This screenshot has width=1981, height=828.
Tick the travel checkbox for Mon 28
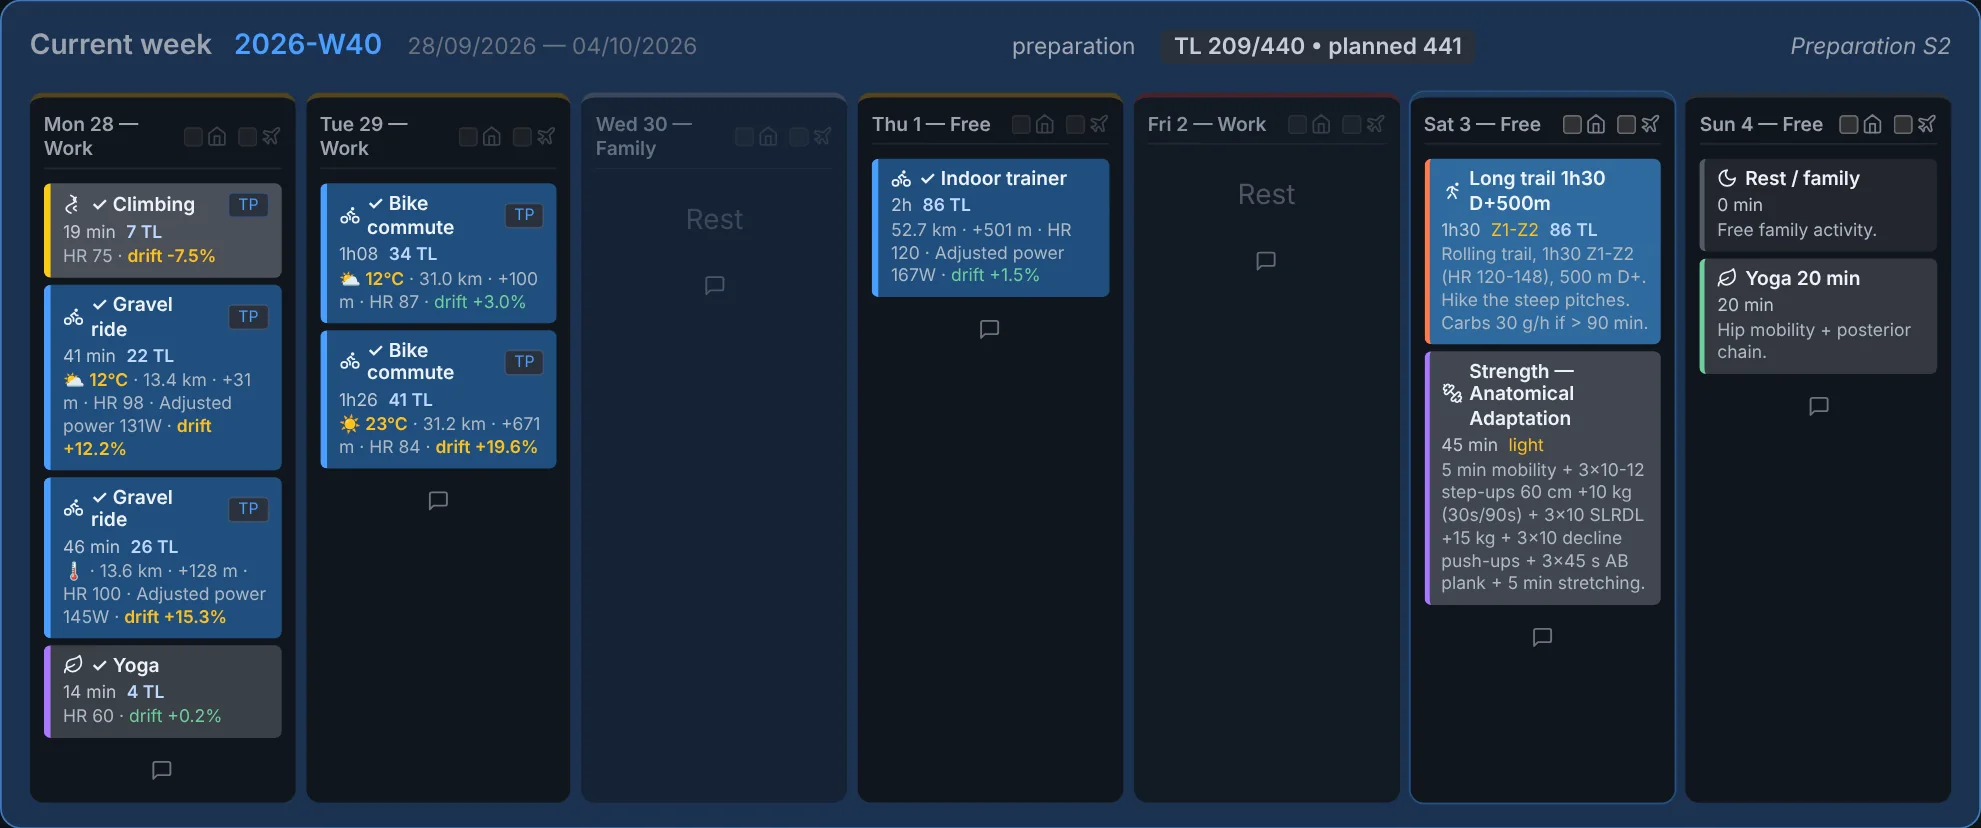[x=247, y=137]
